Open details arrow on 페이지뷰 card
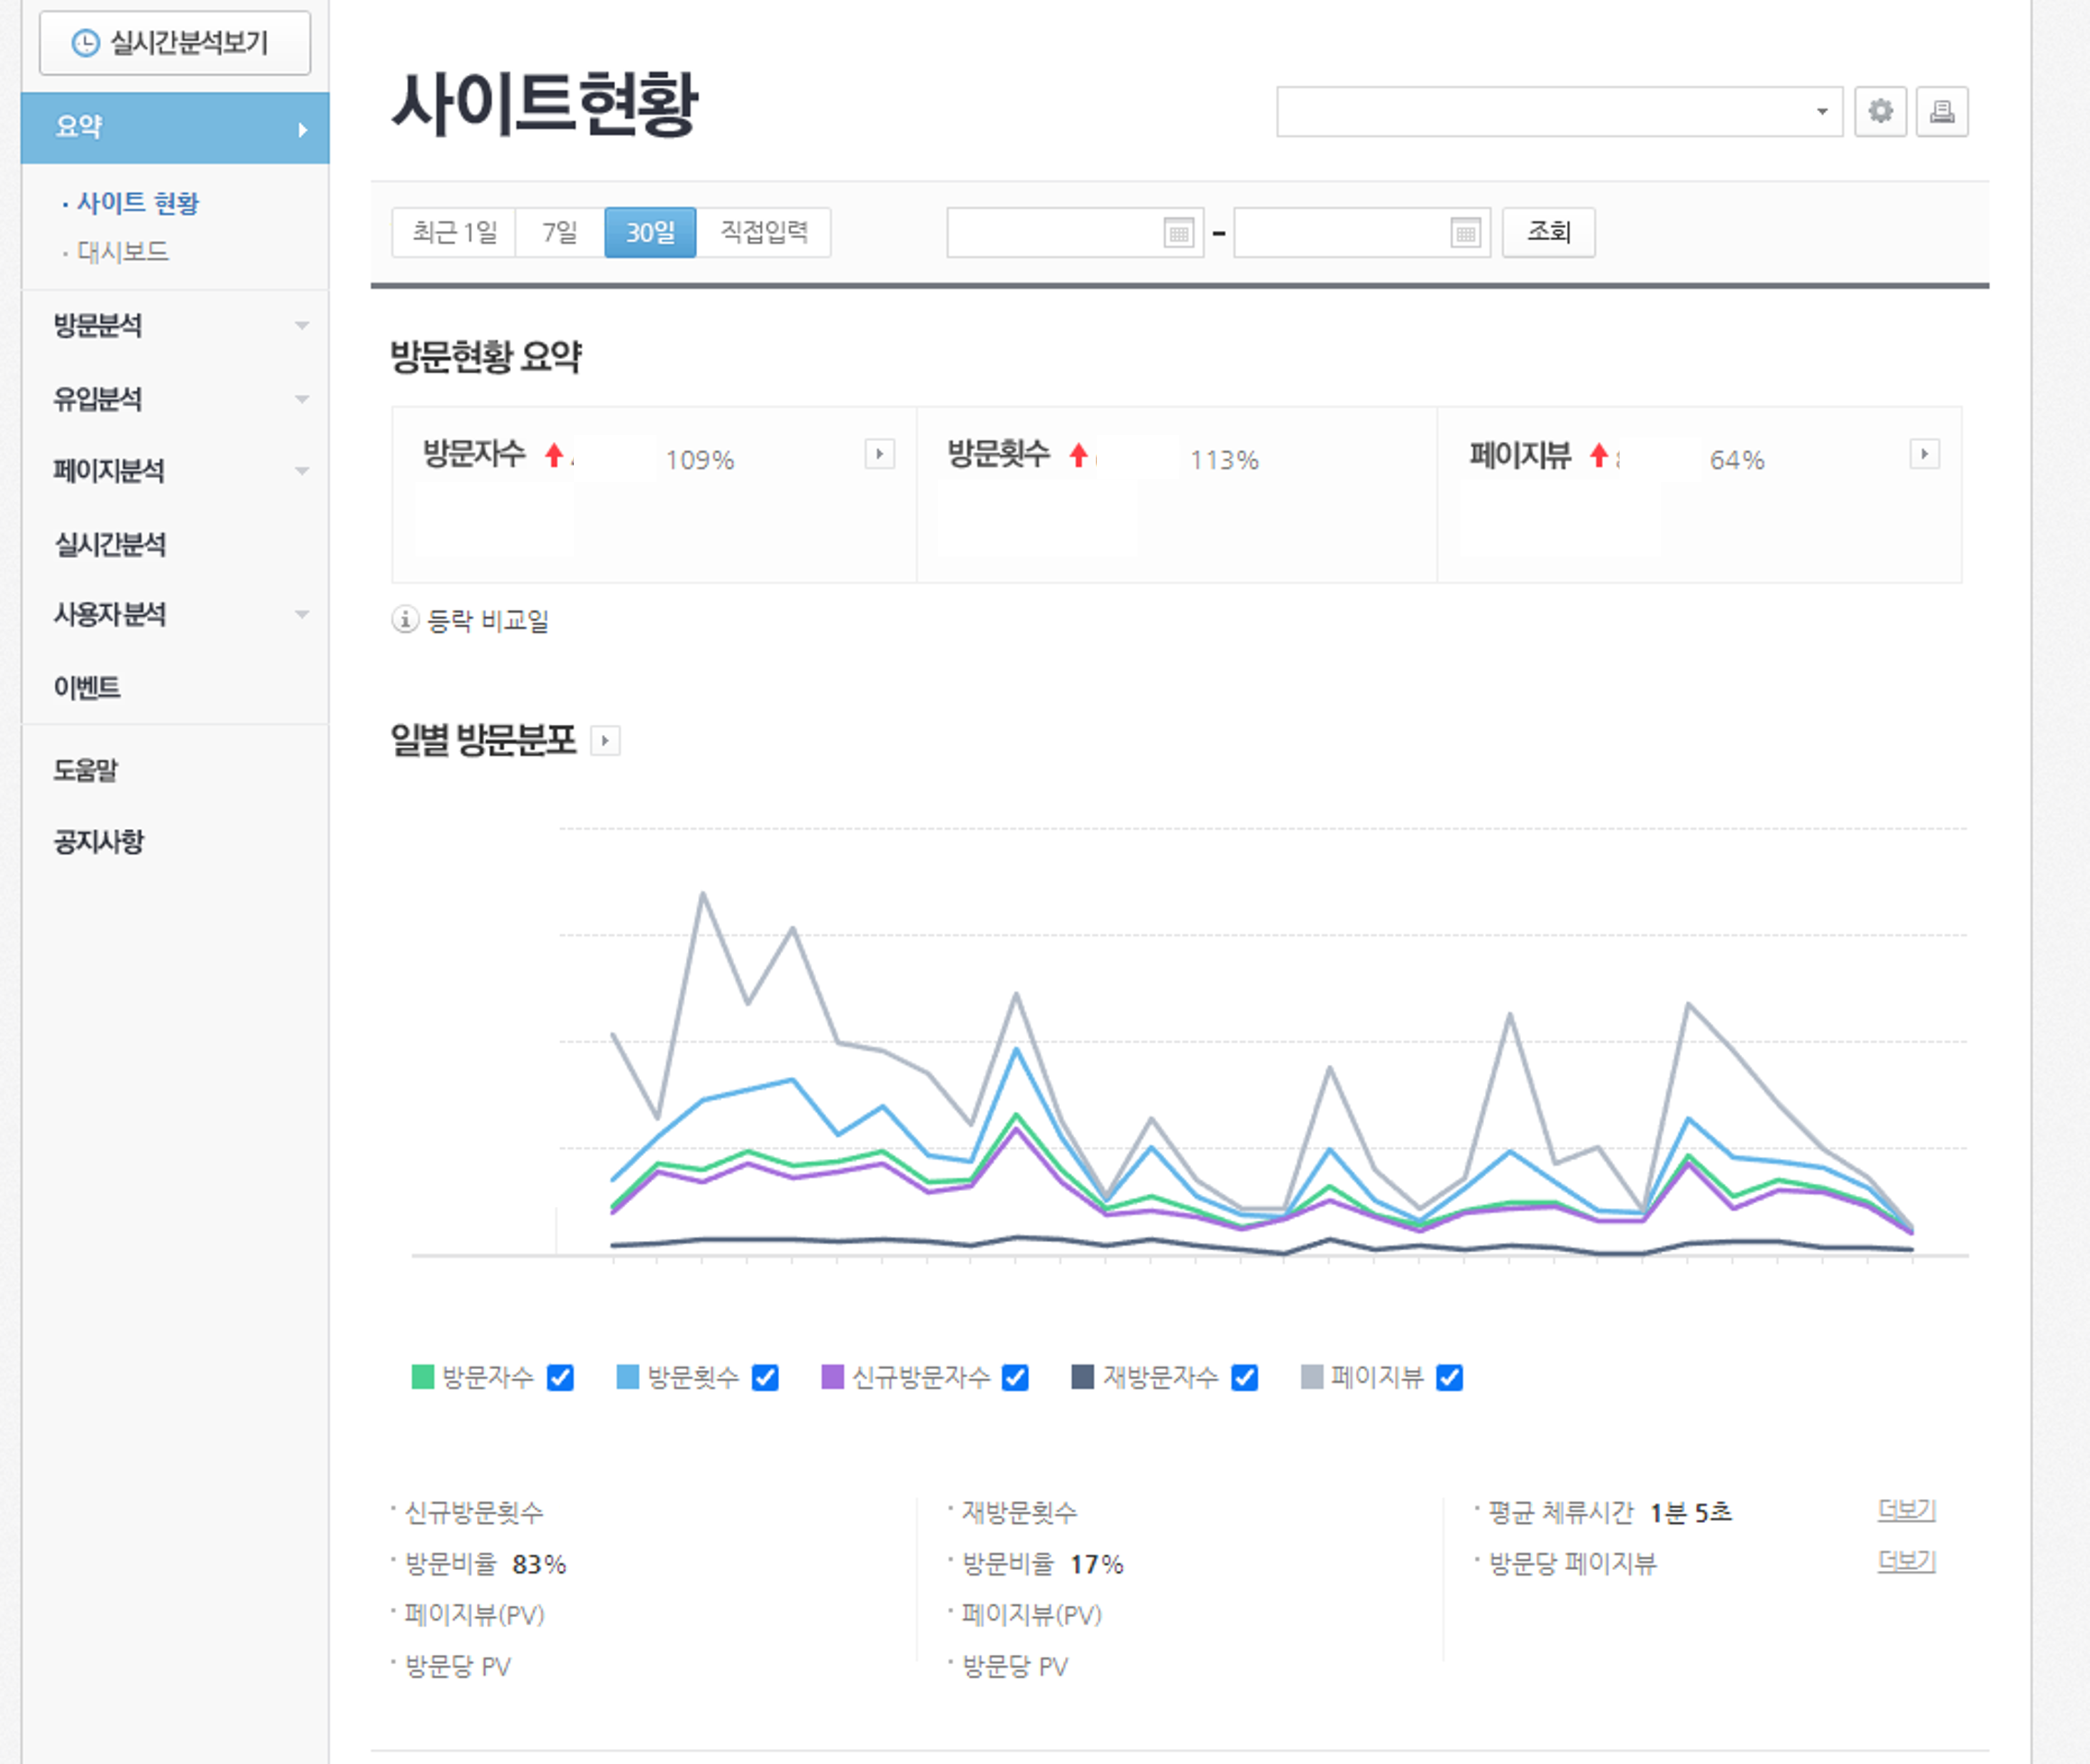Viewport: 2090px width, 1764px height. tap(1925, 454)
